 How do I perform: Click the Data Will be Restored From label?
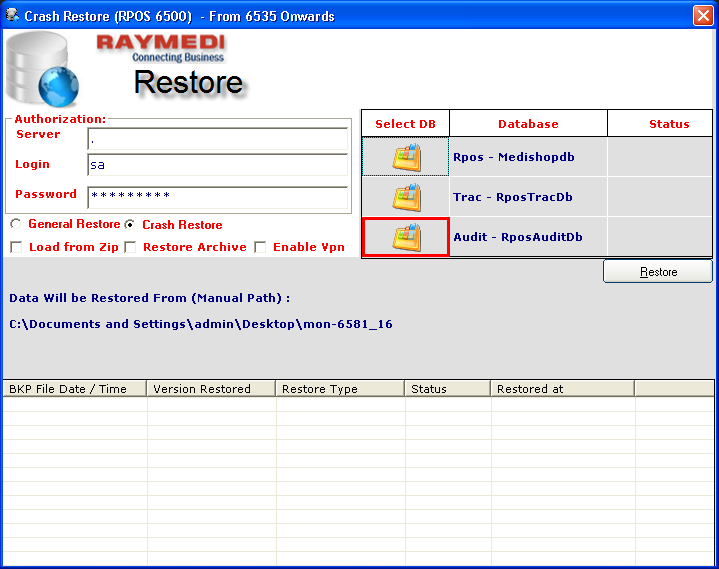149,298
